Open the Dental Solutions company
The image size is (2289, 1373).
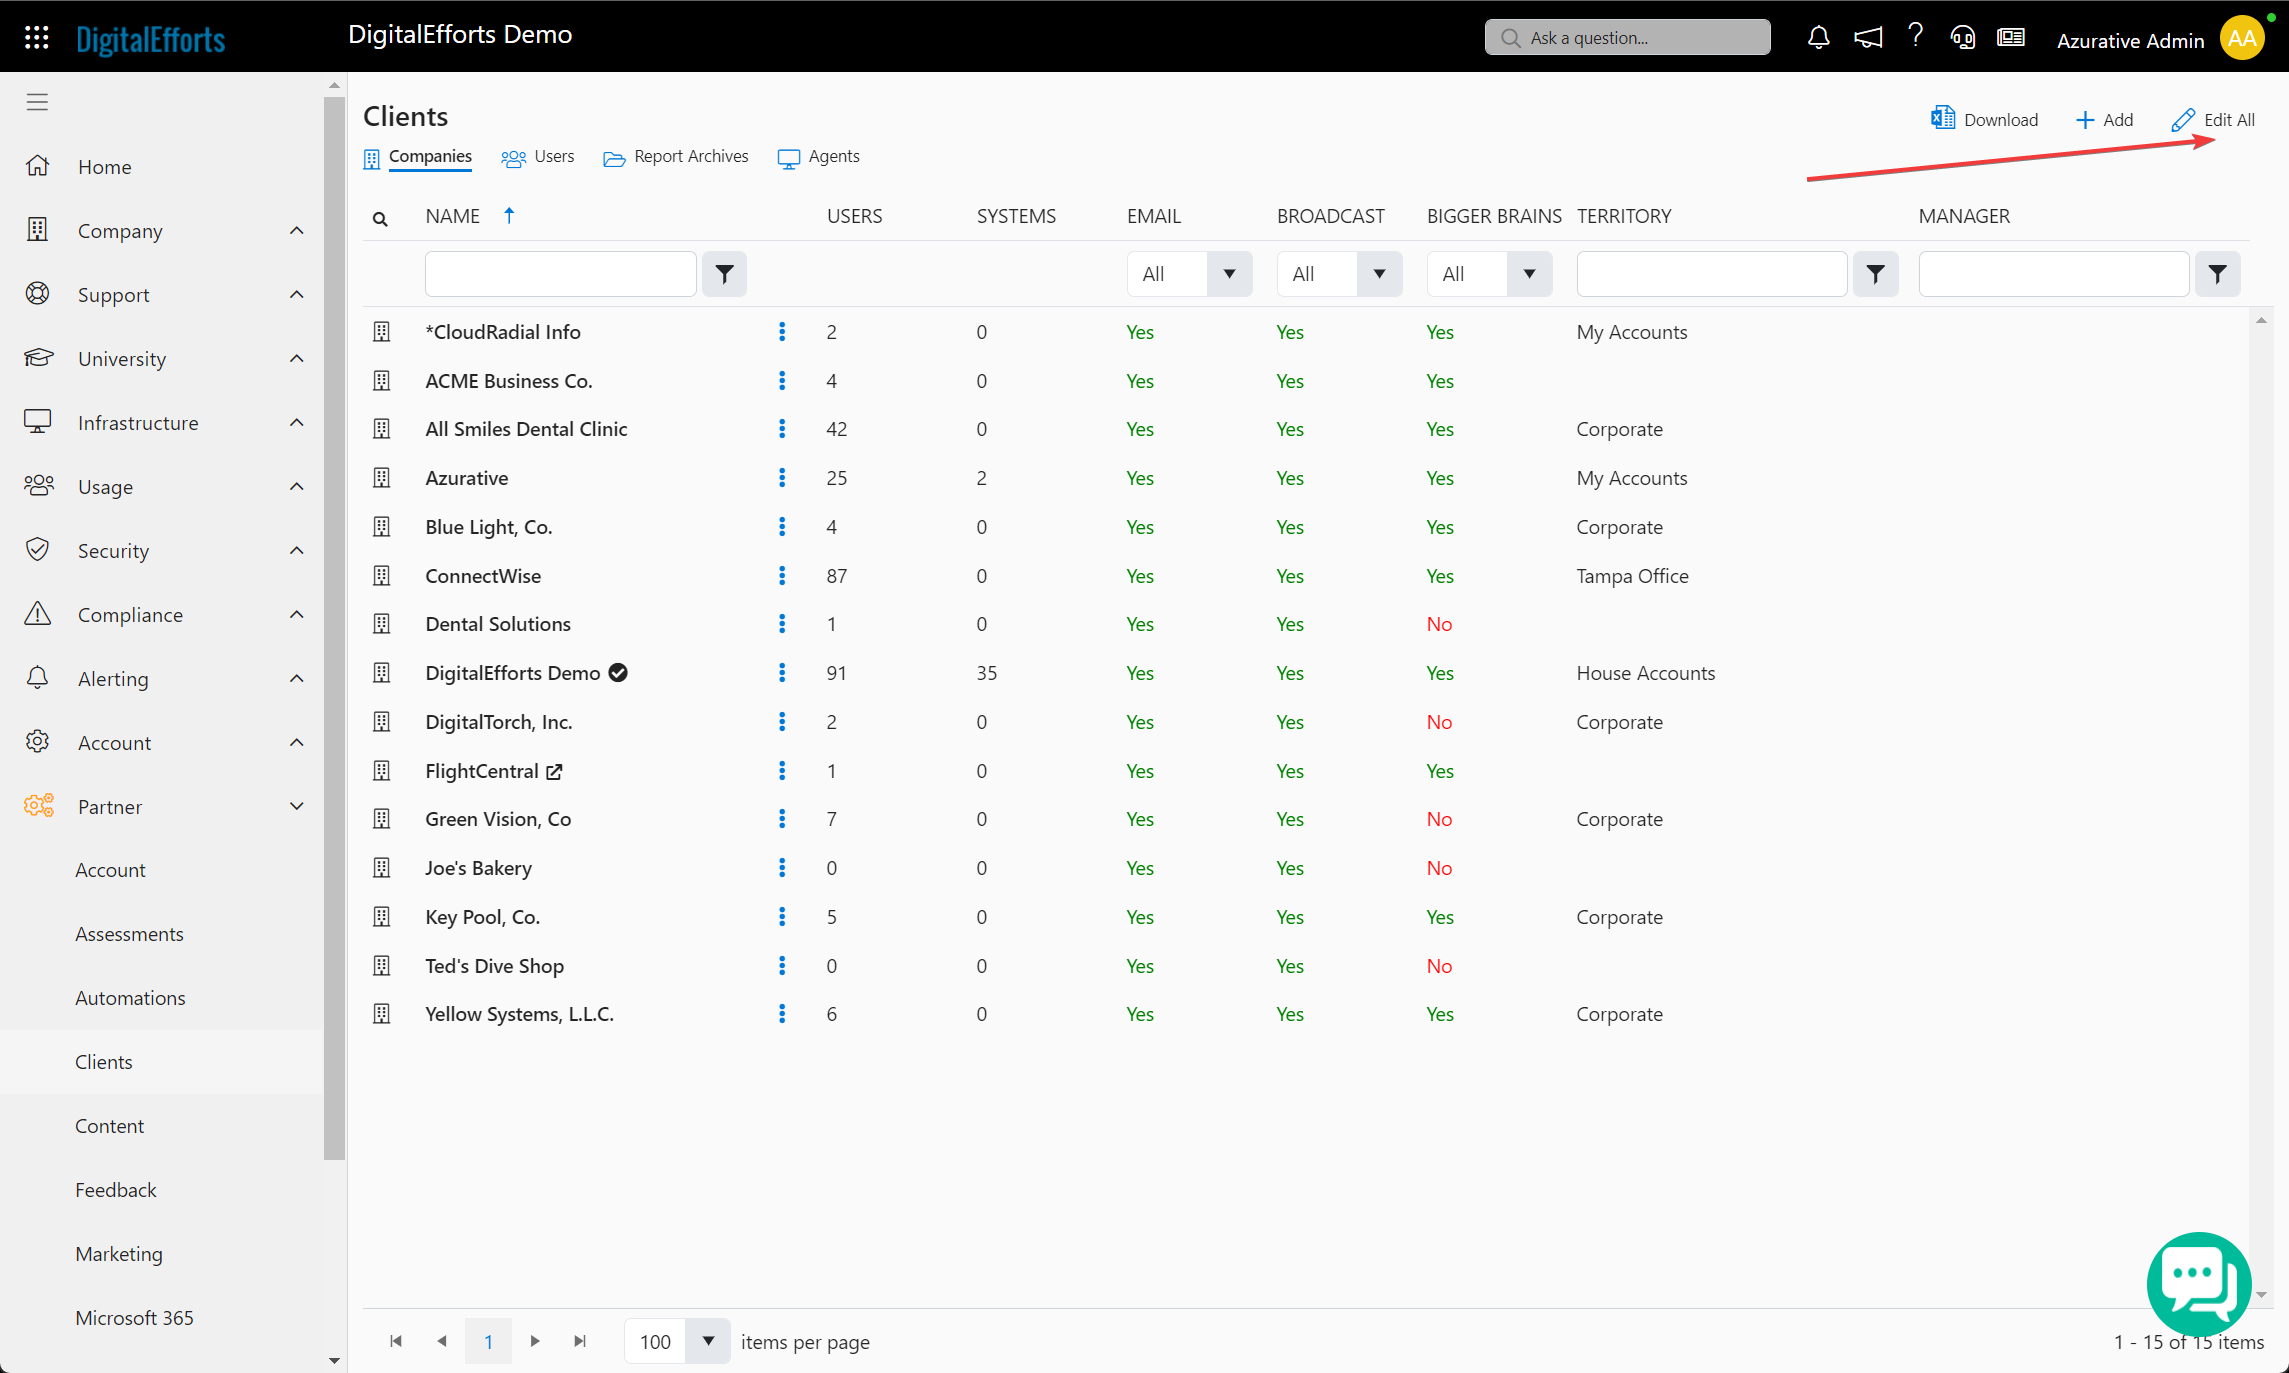[498, 624]
